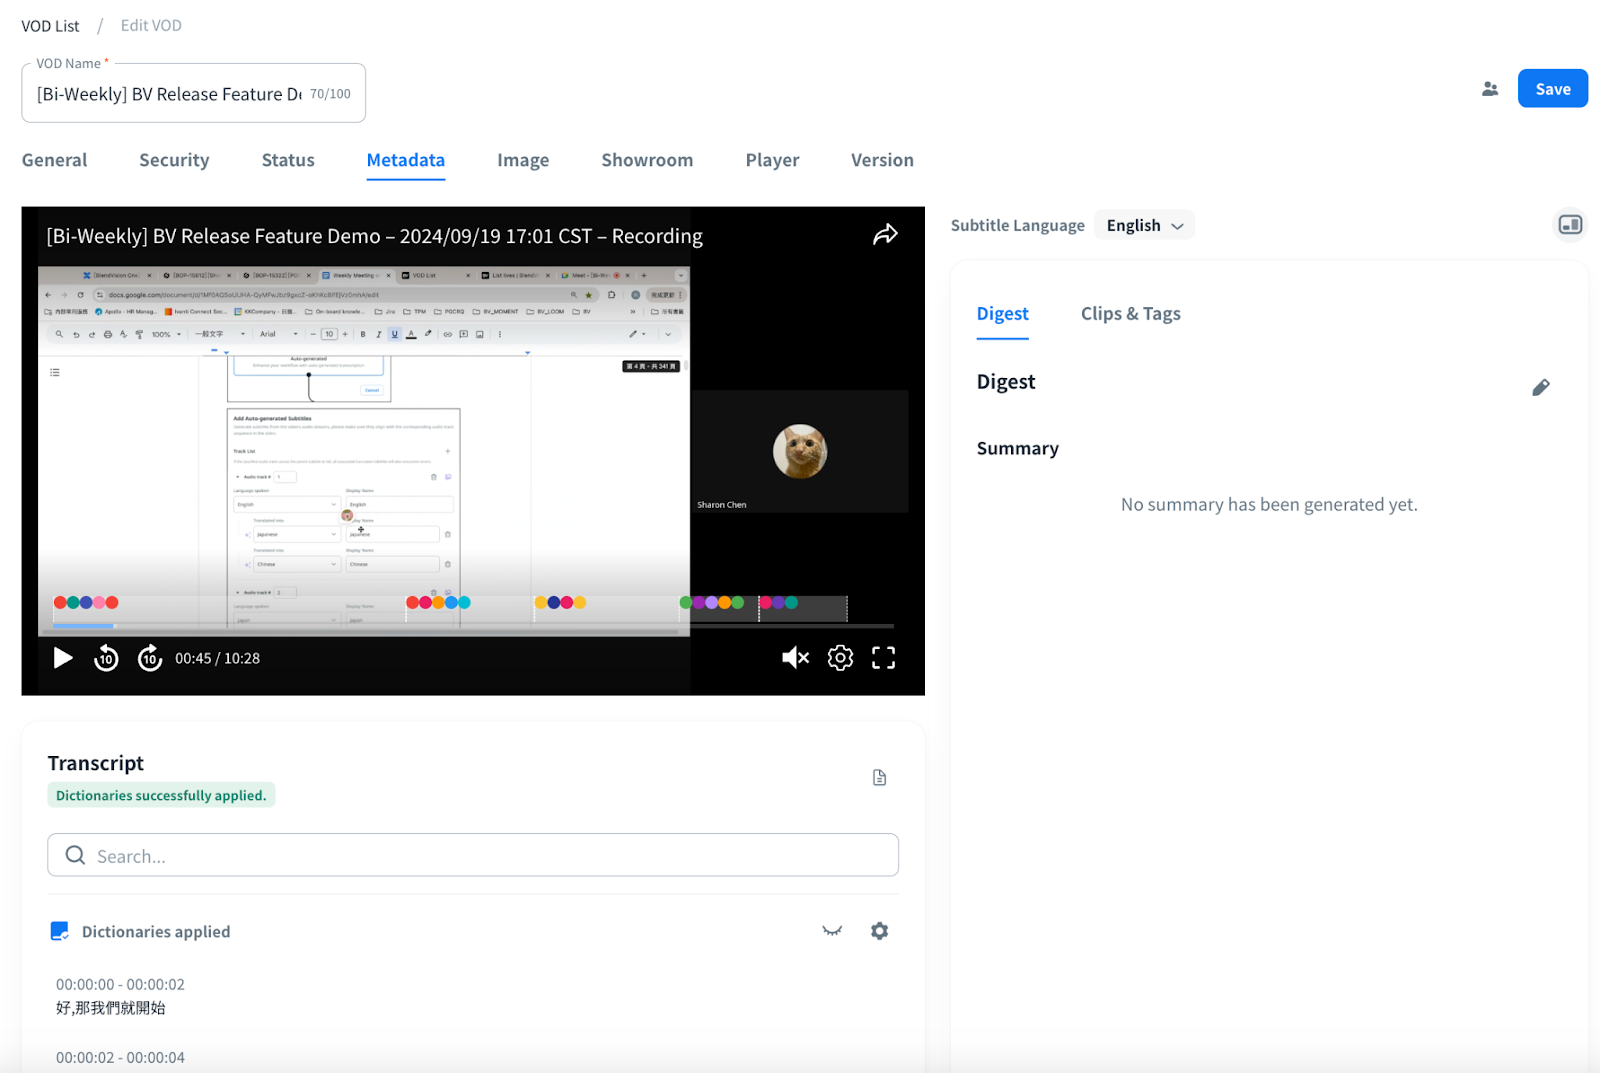The height and width of the screenshot is (1073, 1600).
Task: Rewind the video 10 seconds
Action: tap(106, 658)
